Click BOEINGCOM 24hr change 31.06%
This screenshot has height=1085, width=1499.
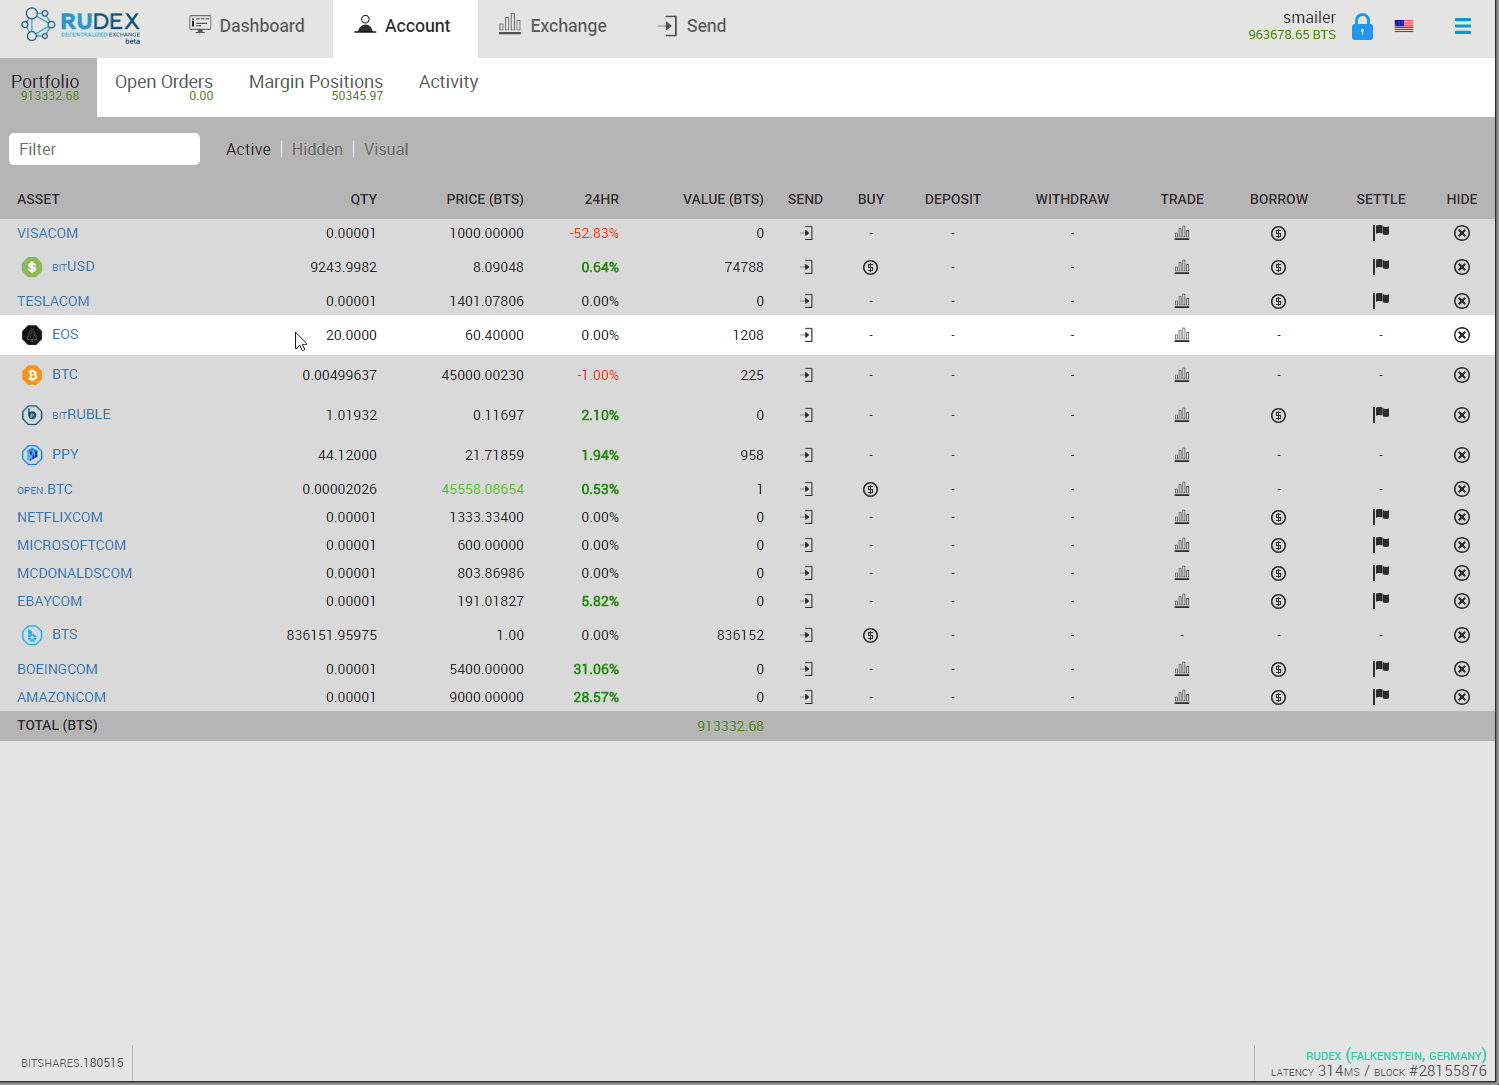click(596, 669)
